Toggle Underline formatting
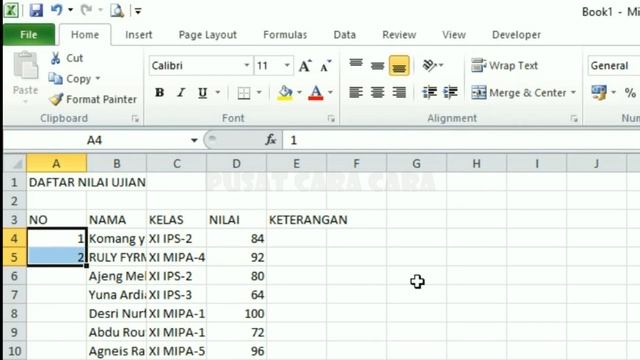The height and width of the screenshot is (360, 640). pos(202,93)
